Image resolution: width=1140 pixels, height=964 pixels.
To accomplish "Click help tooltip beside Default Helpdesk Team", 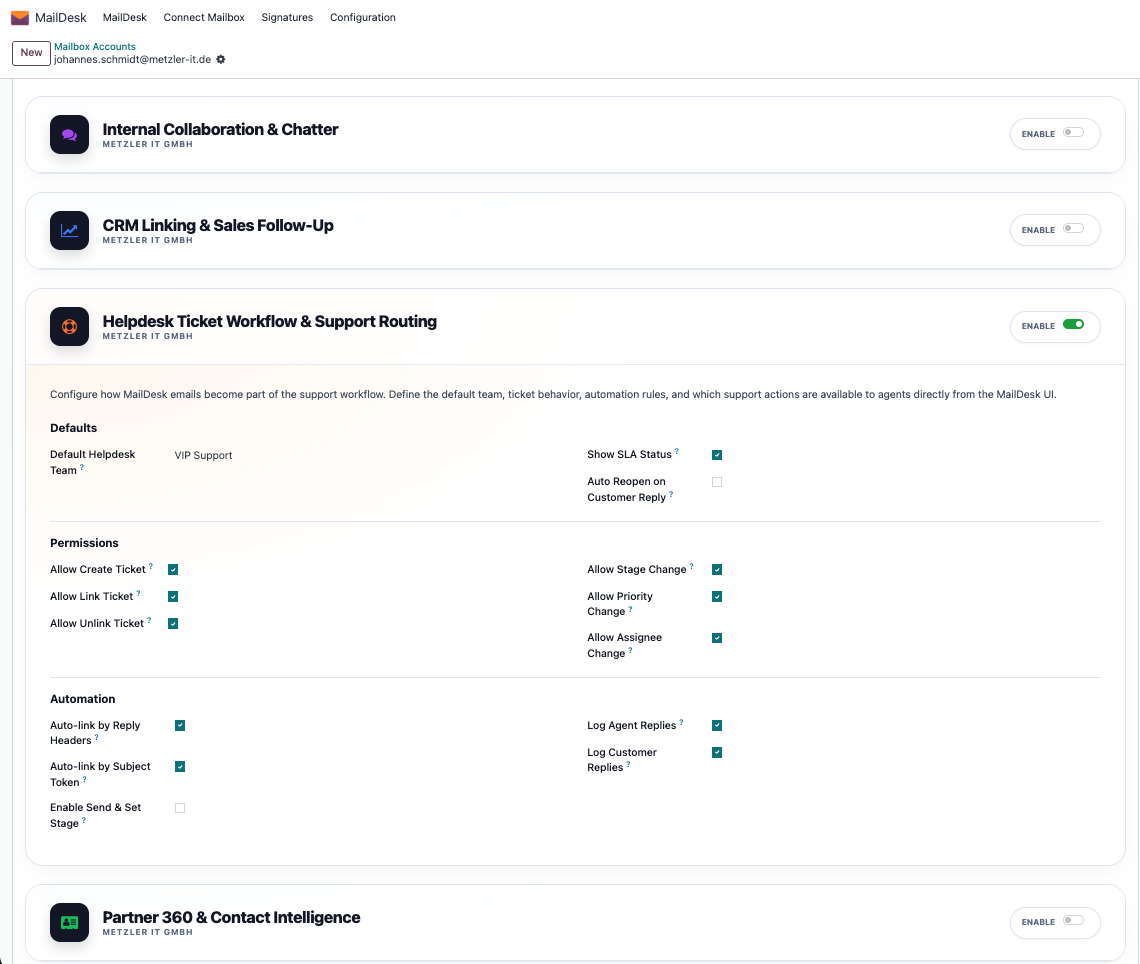I will [x=81, y=467].
